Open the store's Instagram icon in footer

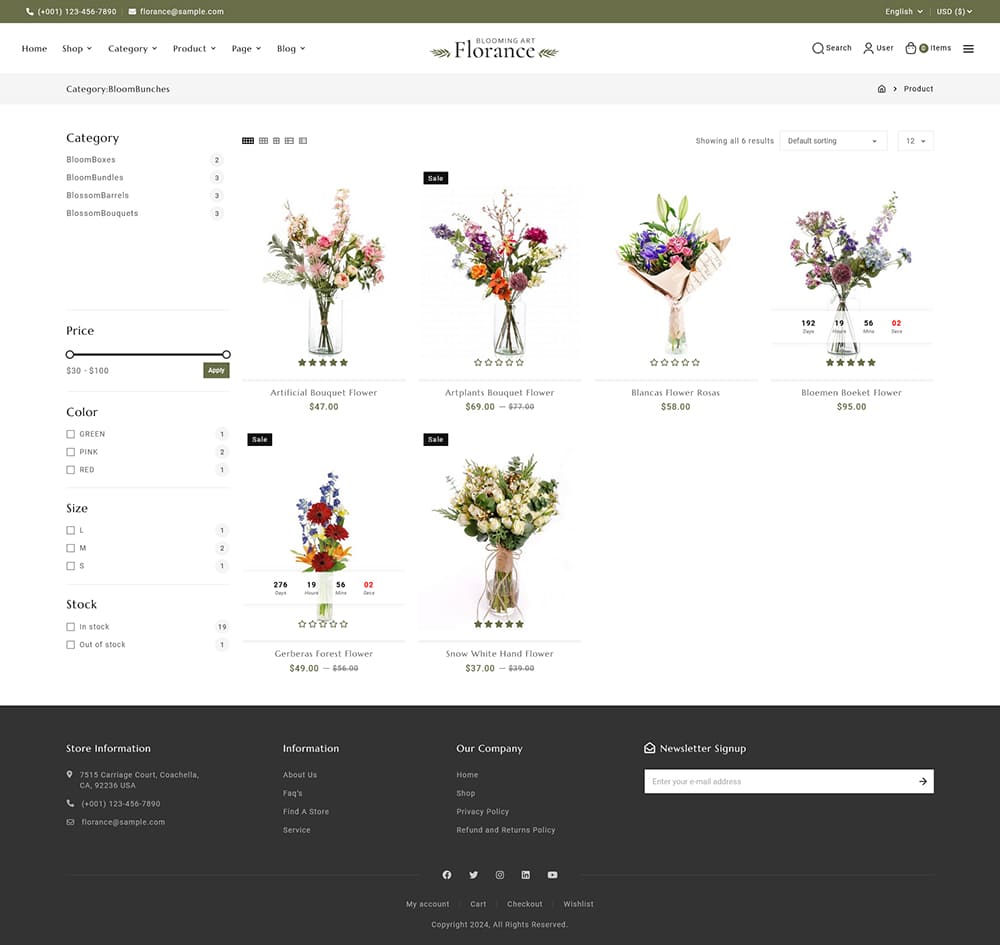[499, 874]
